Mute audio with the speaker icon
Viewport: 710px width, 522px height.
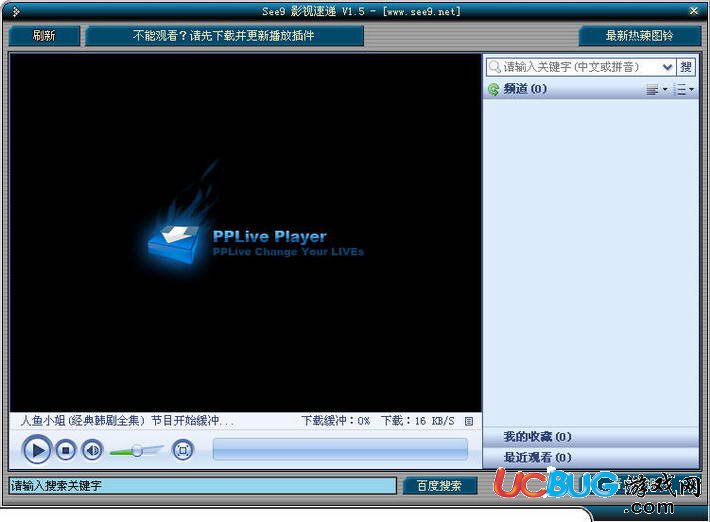coord(92,450)
